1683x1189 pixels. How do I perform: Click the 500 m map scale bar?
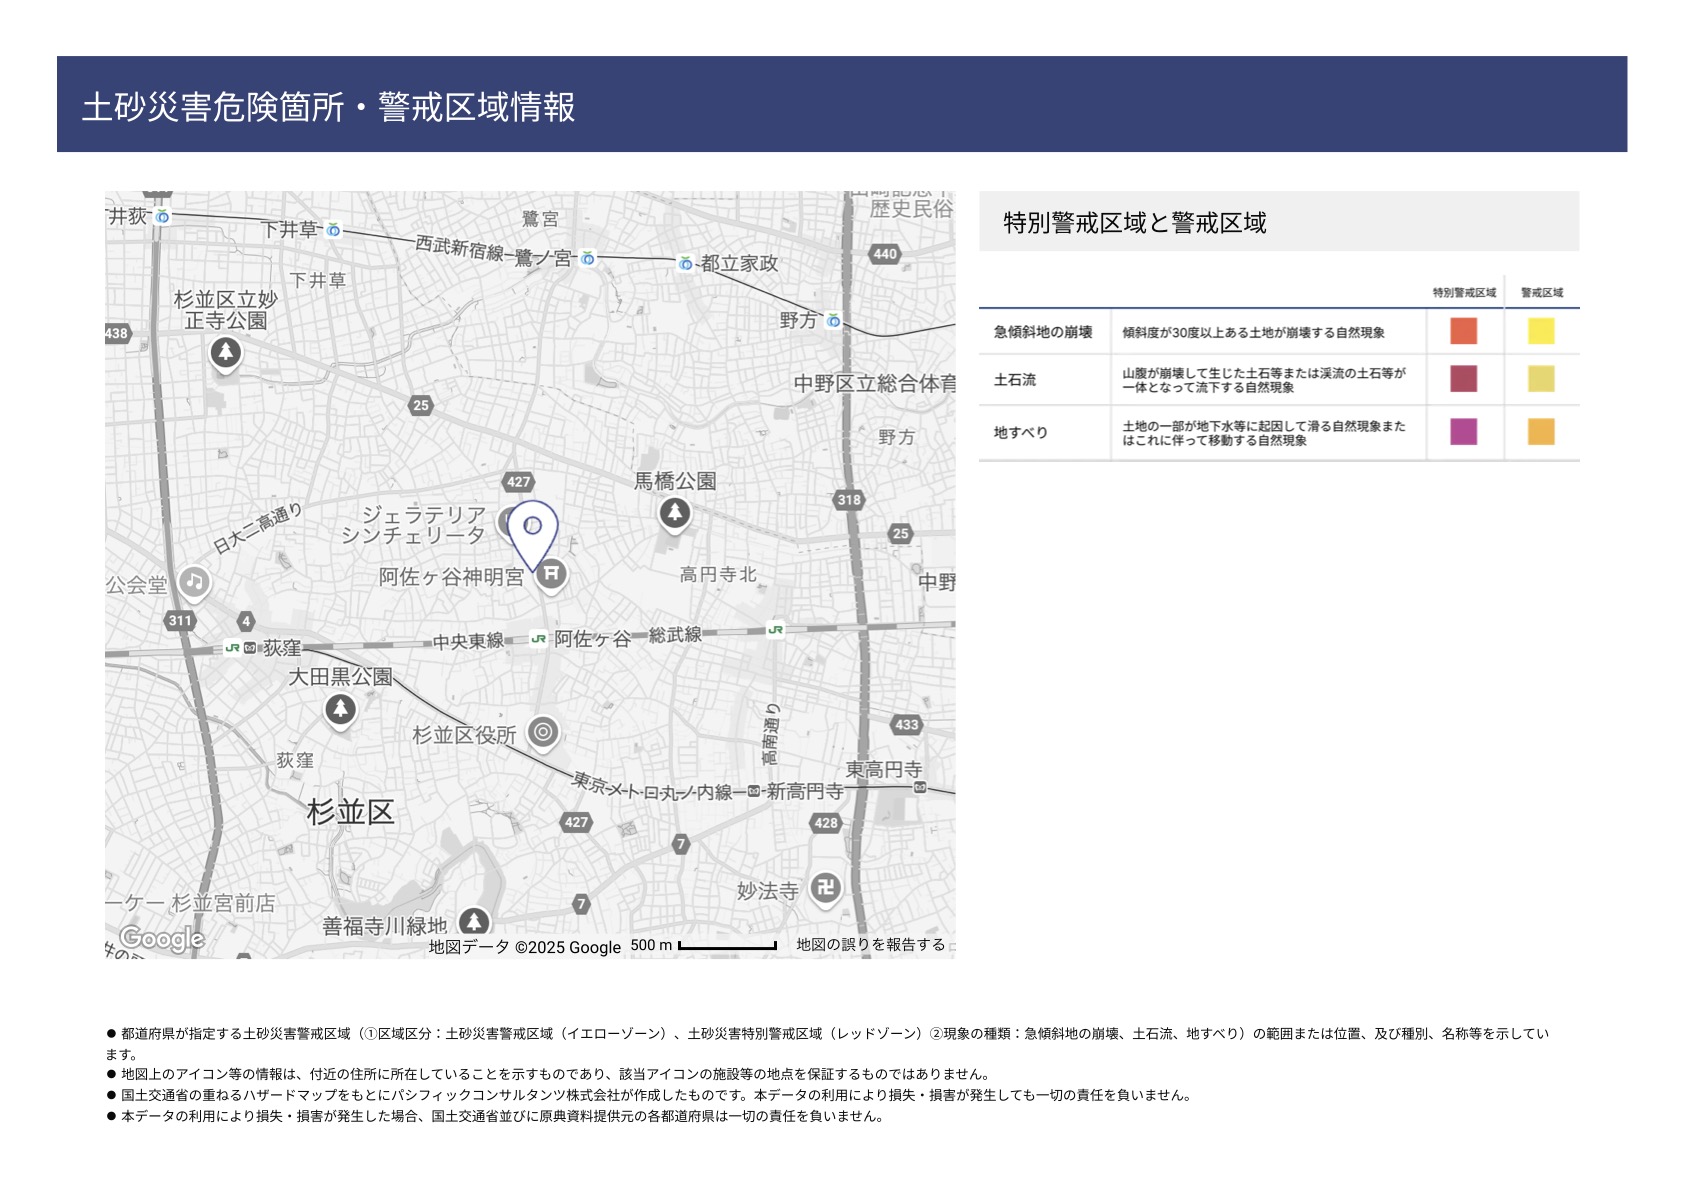[726, 945]
